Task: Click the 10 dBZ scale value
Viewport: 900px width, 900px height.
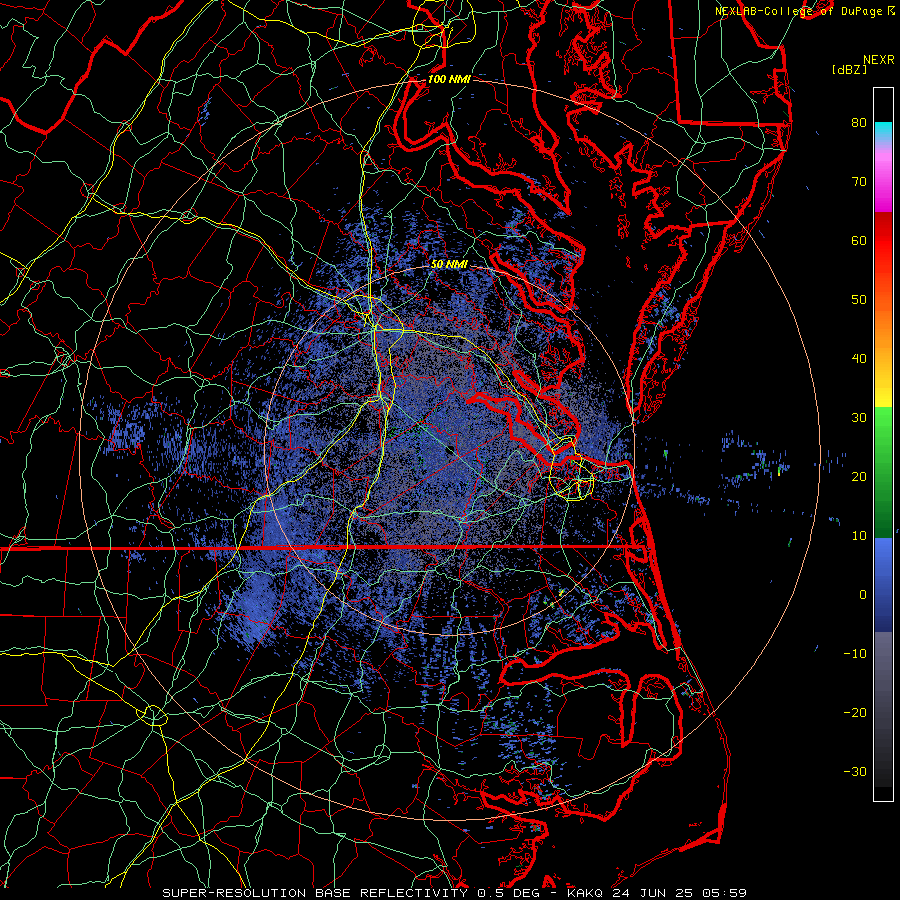Action: coord(859,536)
